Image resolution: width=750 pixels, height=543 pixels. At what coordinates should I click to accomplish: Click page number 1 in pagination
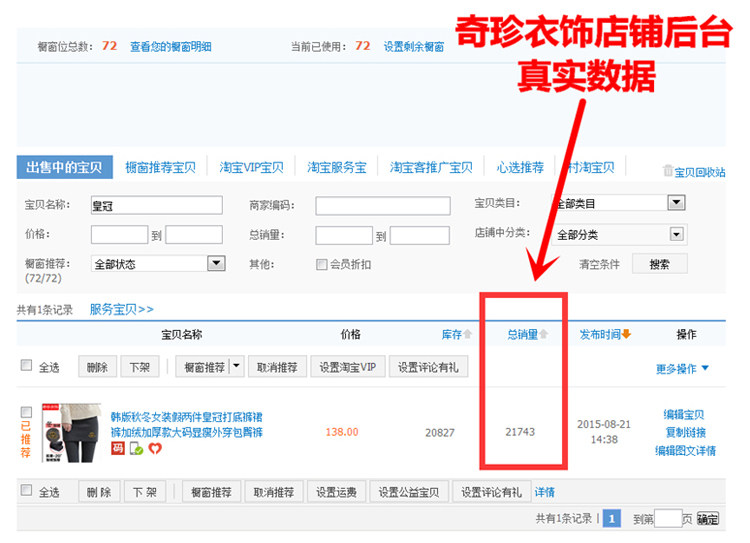coord(612,519)
